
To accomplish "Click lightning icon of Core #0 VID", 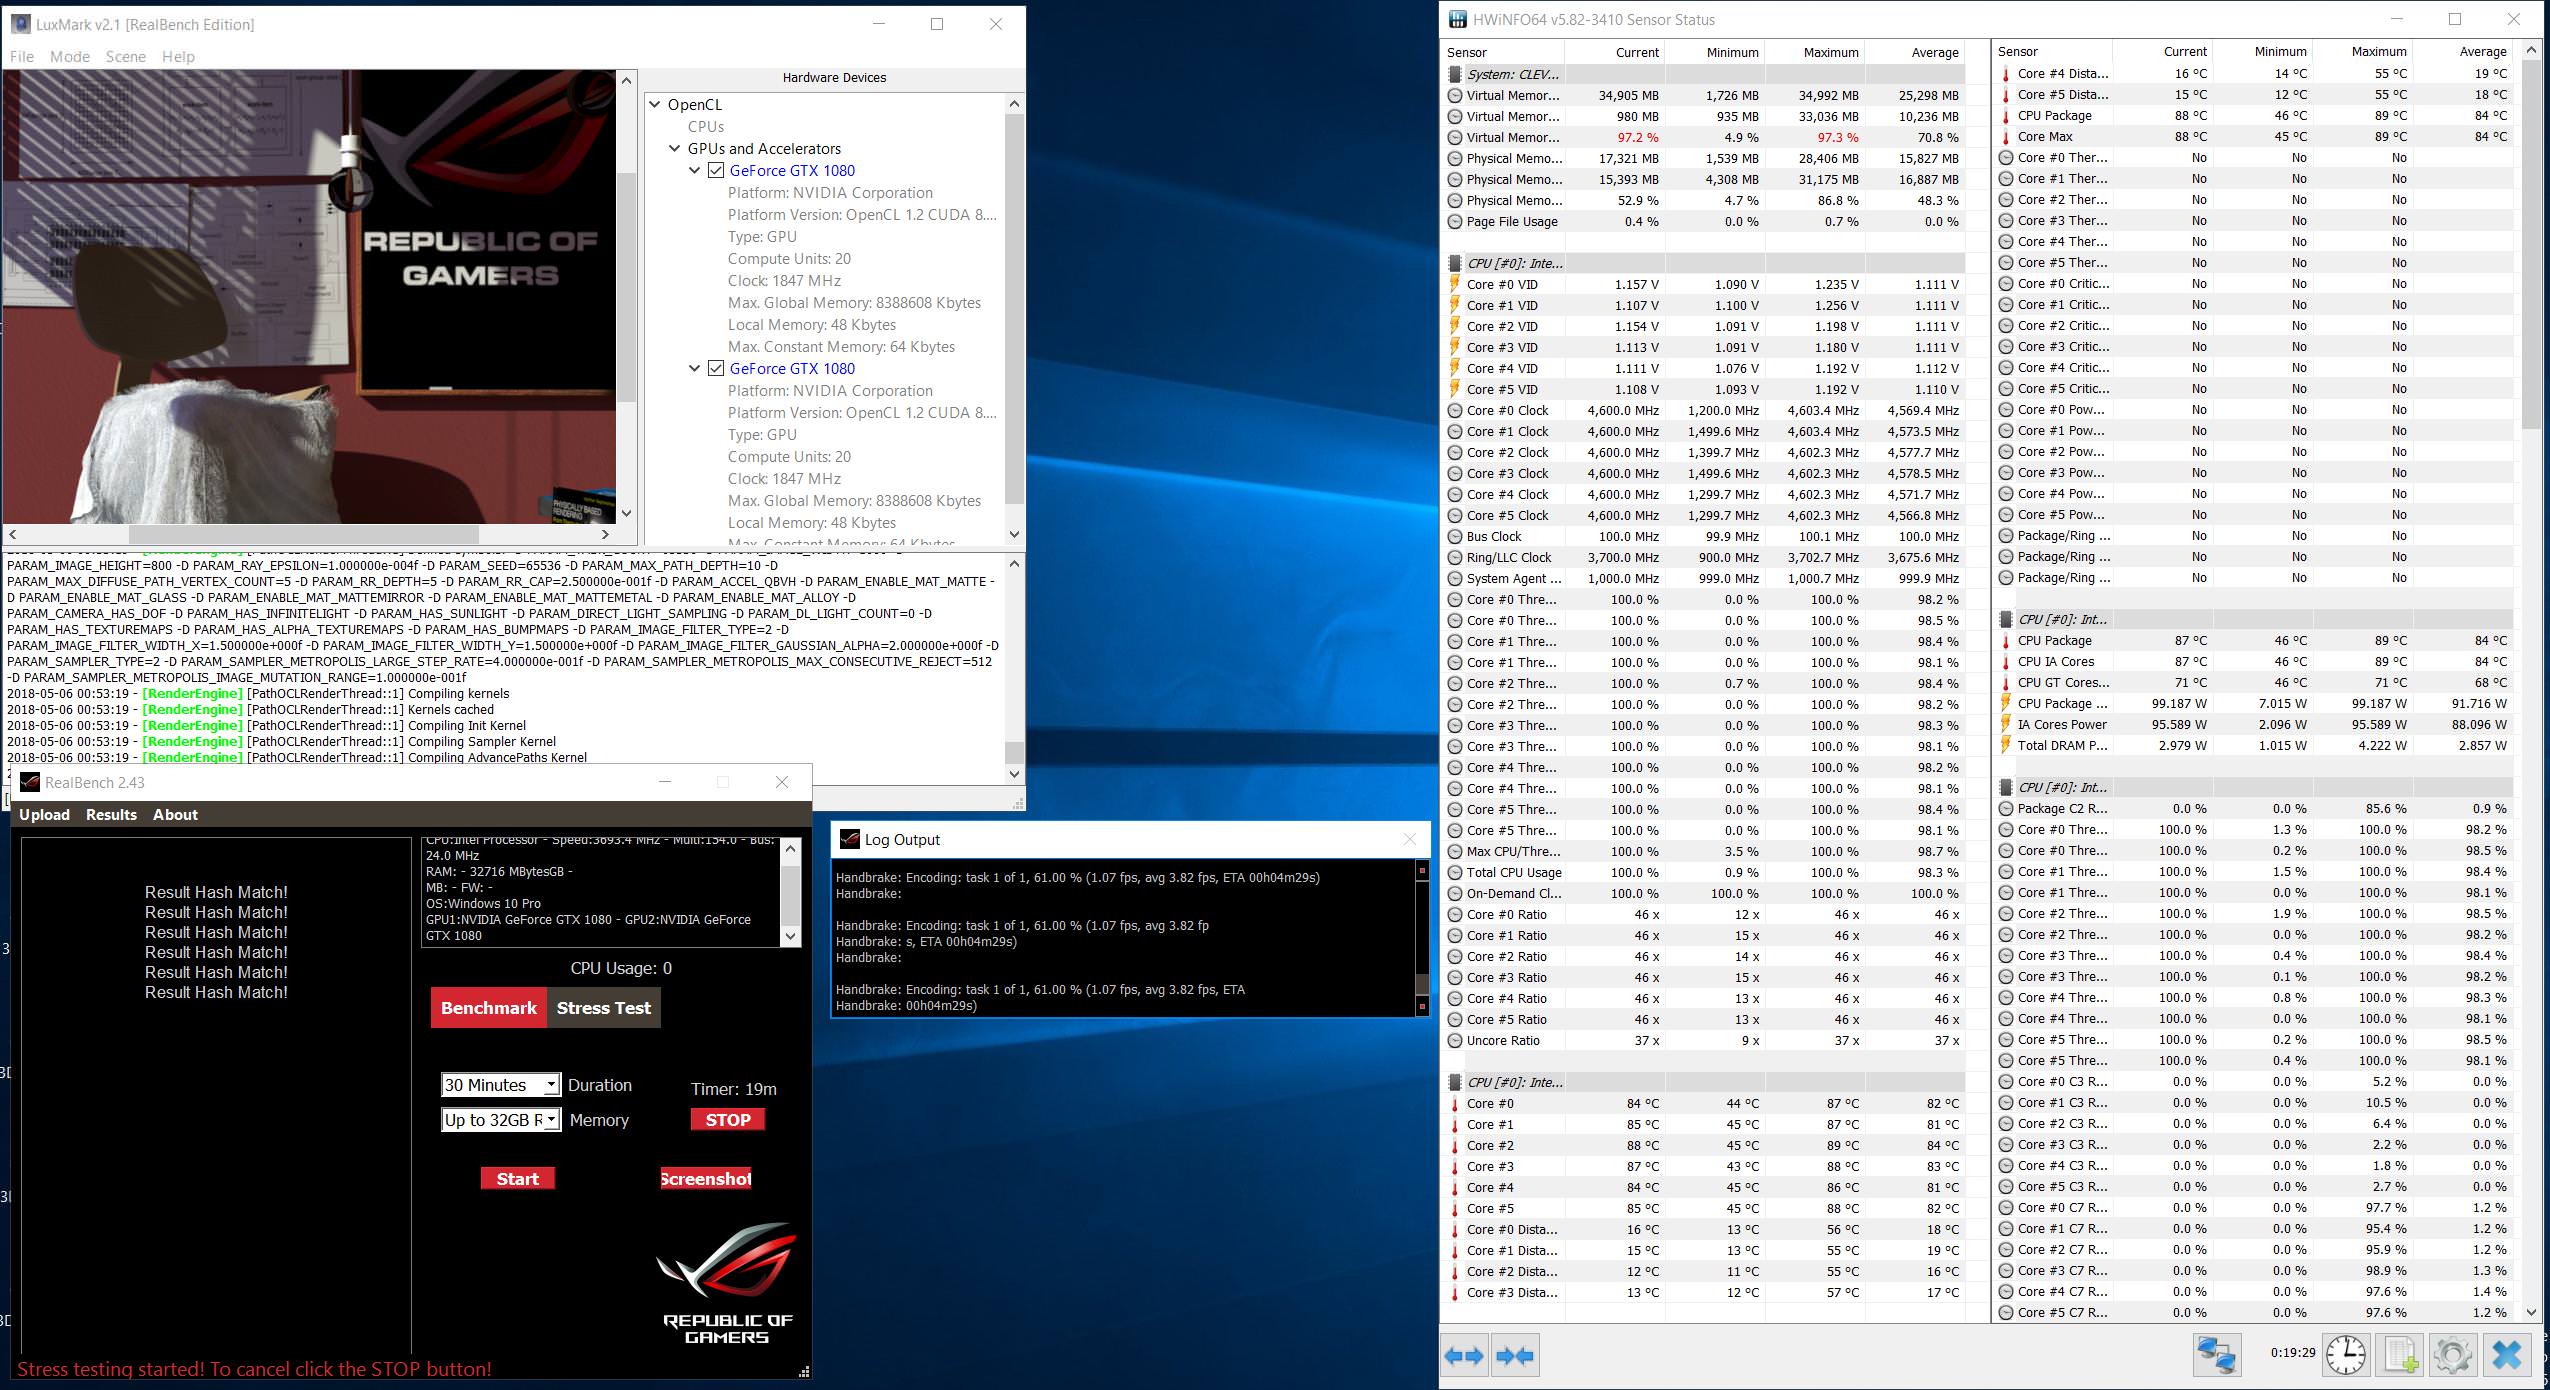I will [x=1455, y=284].
